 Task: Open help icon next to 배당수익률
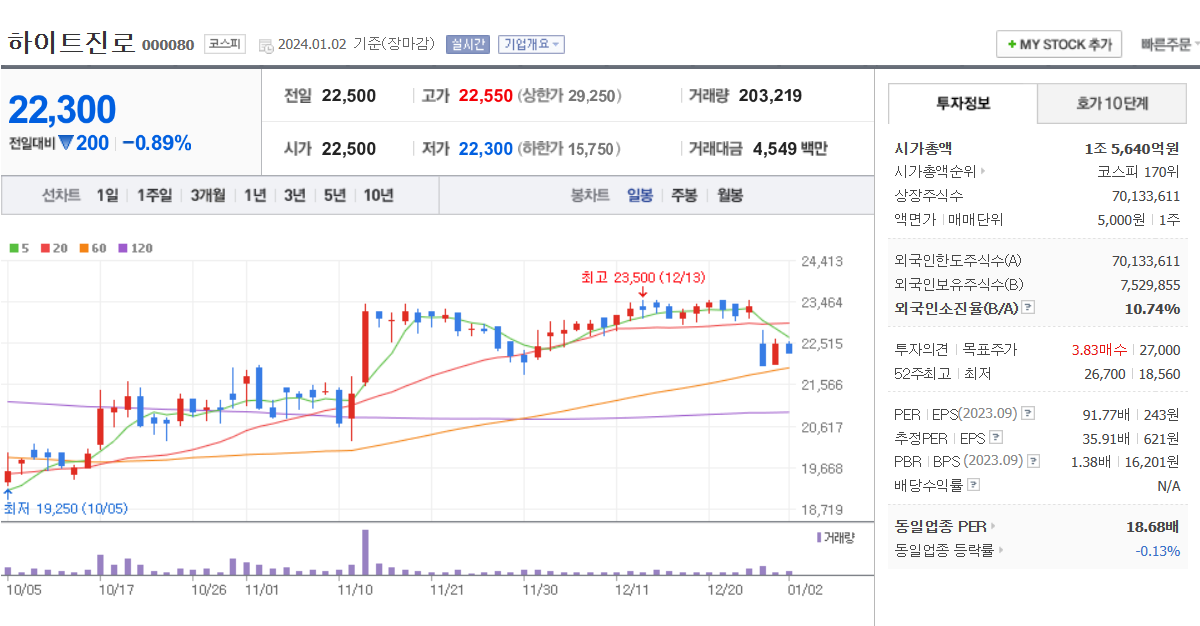(x=974, y=485)
